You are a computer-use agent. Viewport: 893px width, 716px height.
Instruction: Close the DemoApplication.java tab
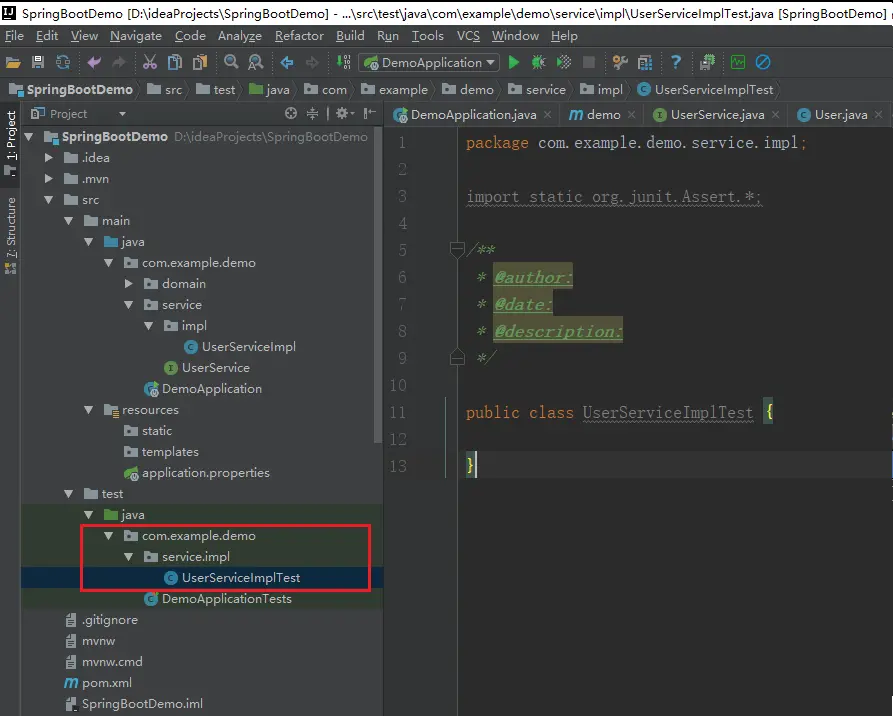[547, 114]
